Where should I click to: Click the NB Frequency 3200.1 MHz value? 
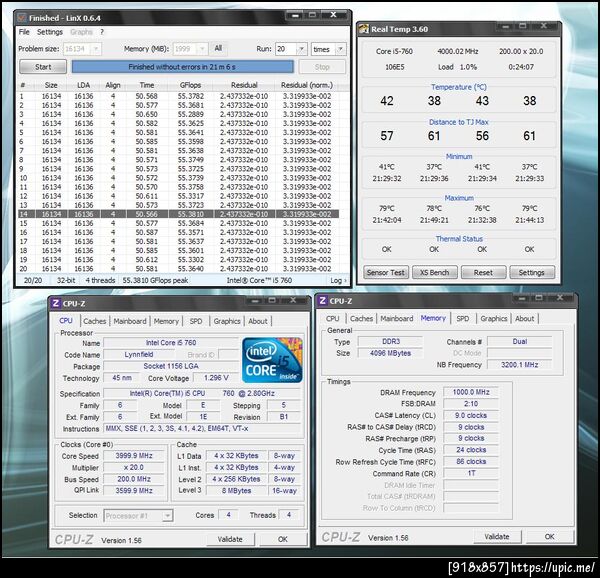(x=519, y=365)
